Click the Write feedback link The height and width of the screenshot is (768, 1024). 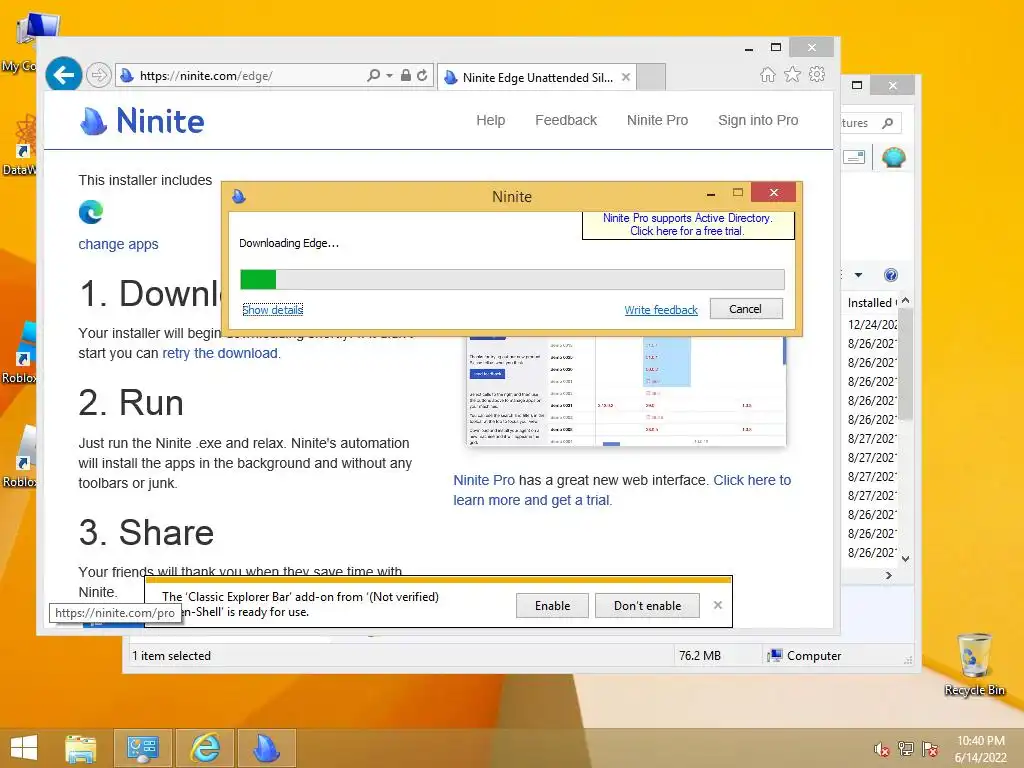(661, 310)
